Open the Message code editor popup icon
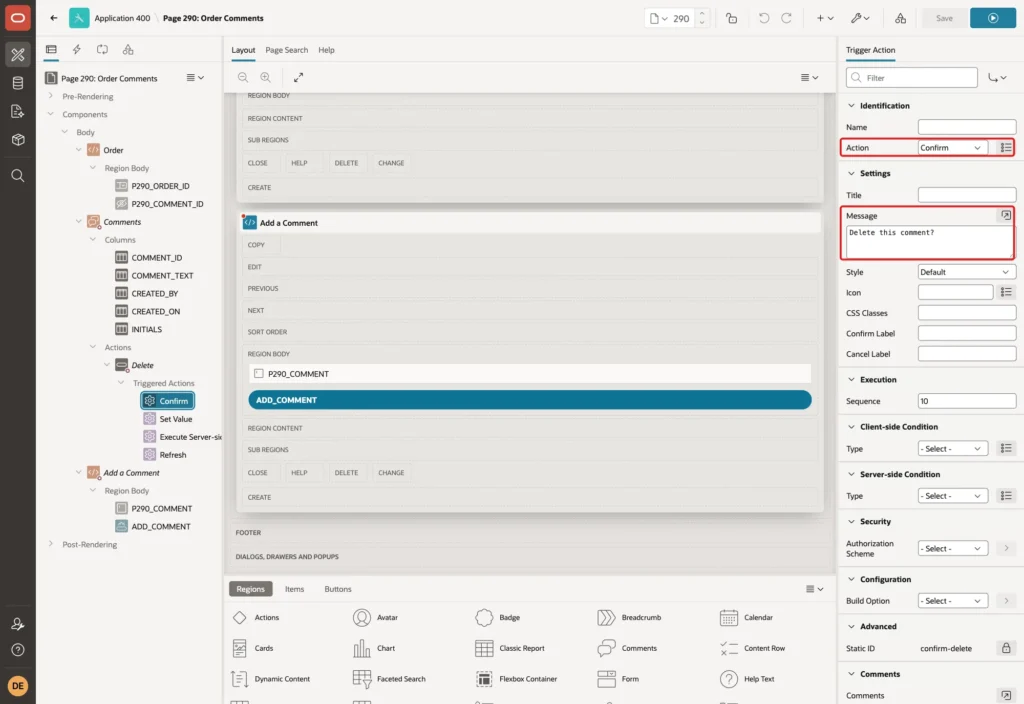The width and height of the screenshot is (1024, 704). [x=1006, y=216]
